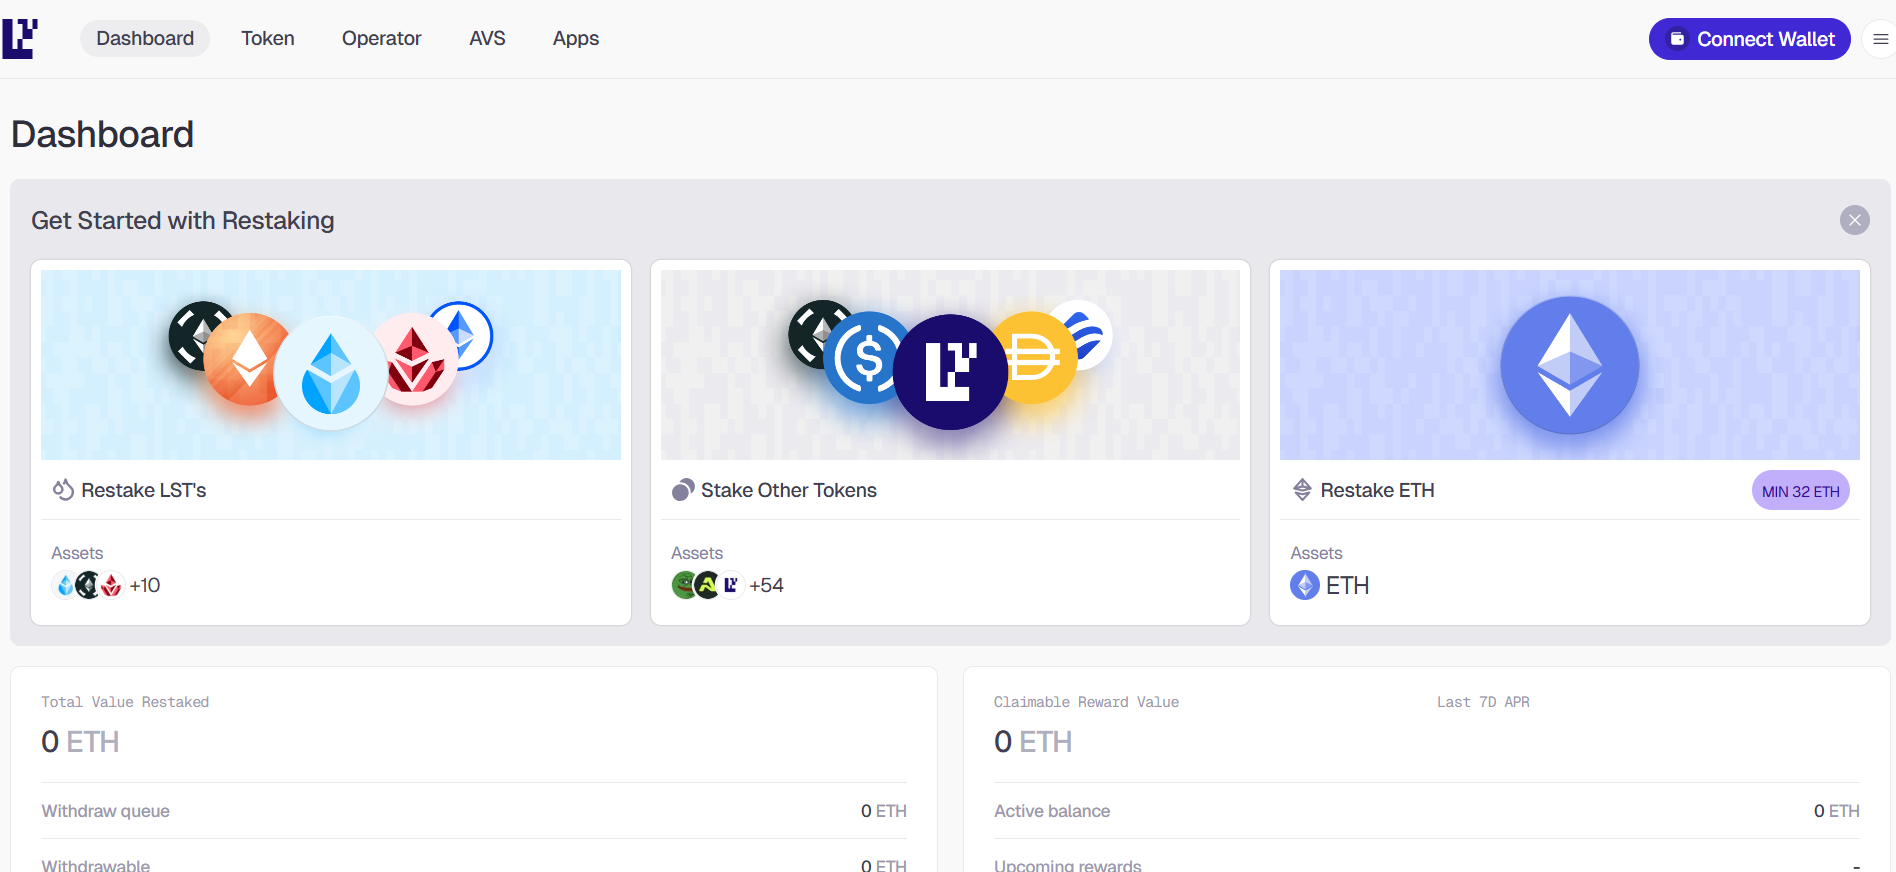Screen dimensions: 1896x872
Task: Click the red asset icon under Restake LST's
Action: click(x=111, y=585)
